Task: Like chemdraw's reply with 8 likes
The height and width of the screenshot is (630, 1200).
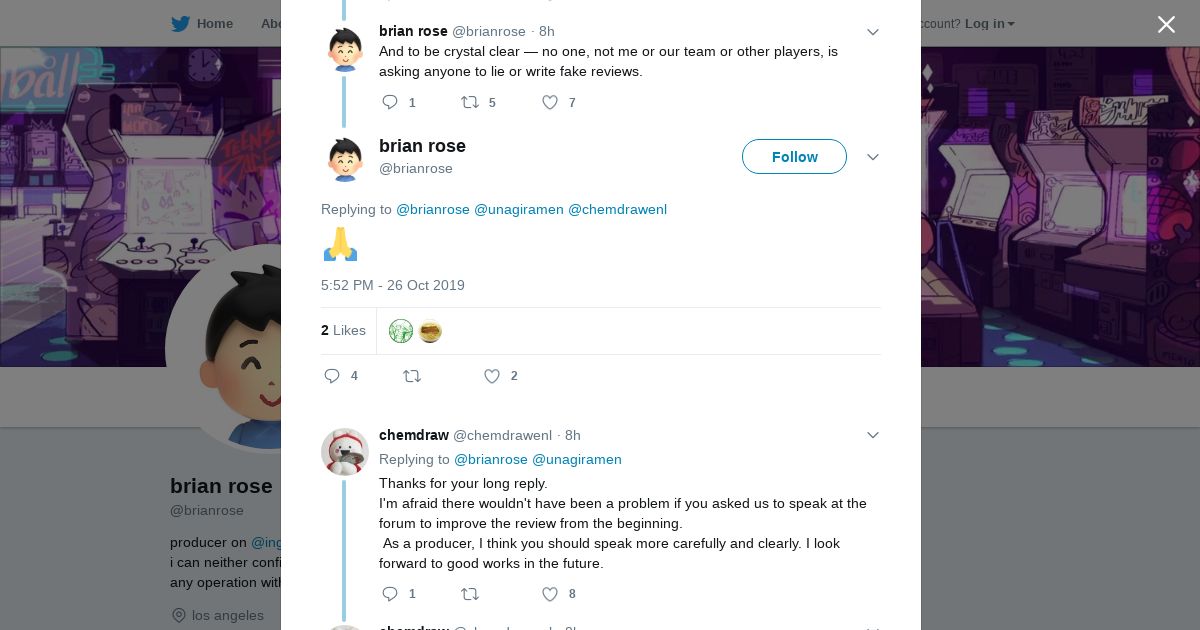Action: (x=550, y=594)
